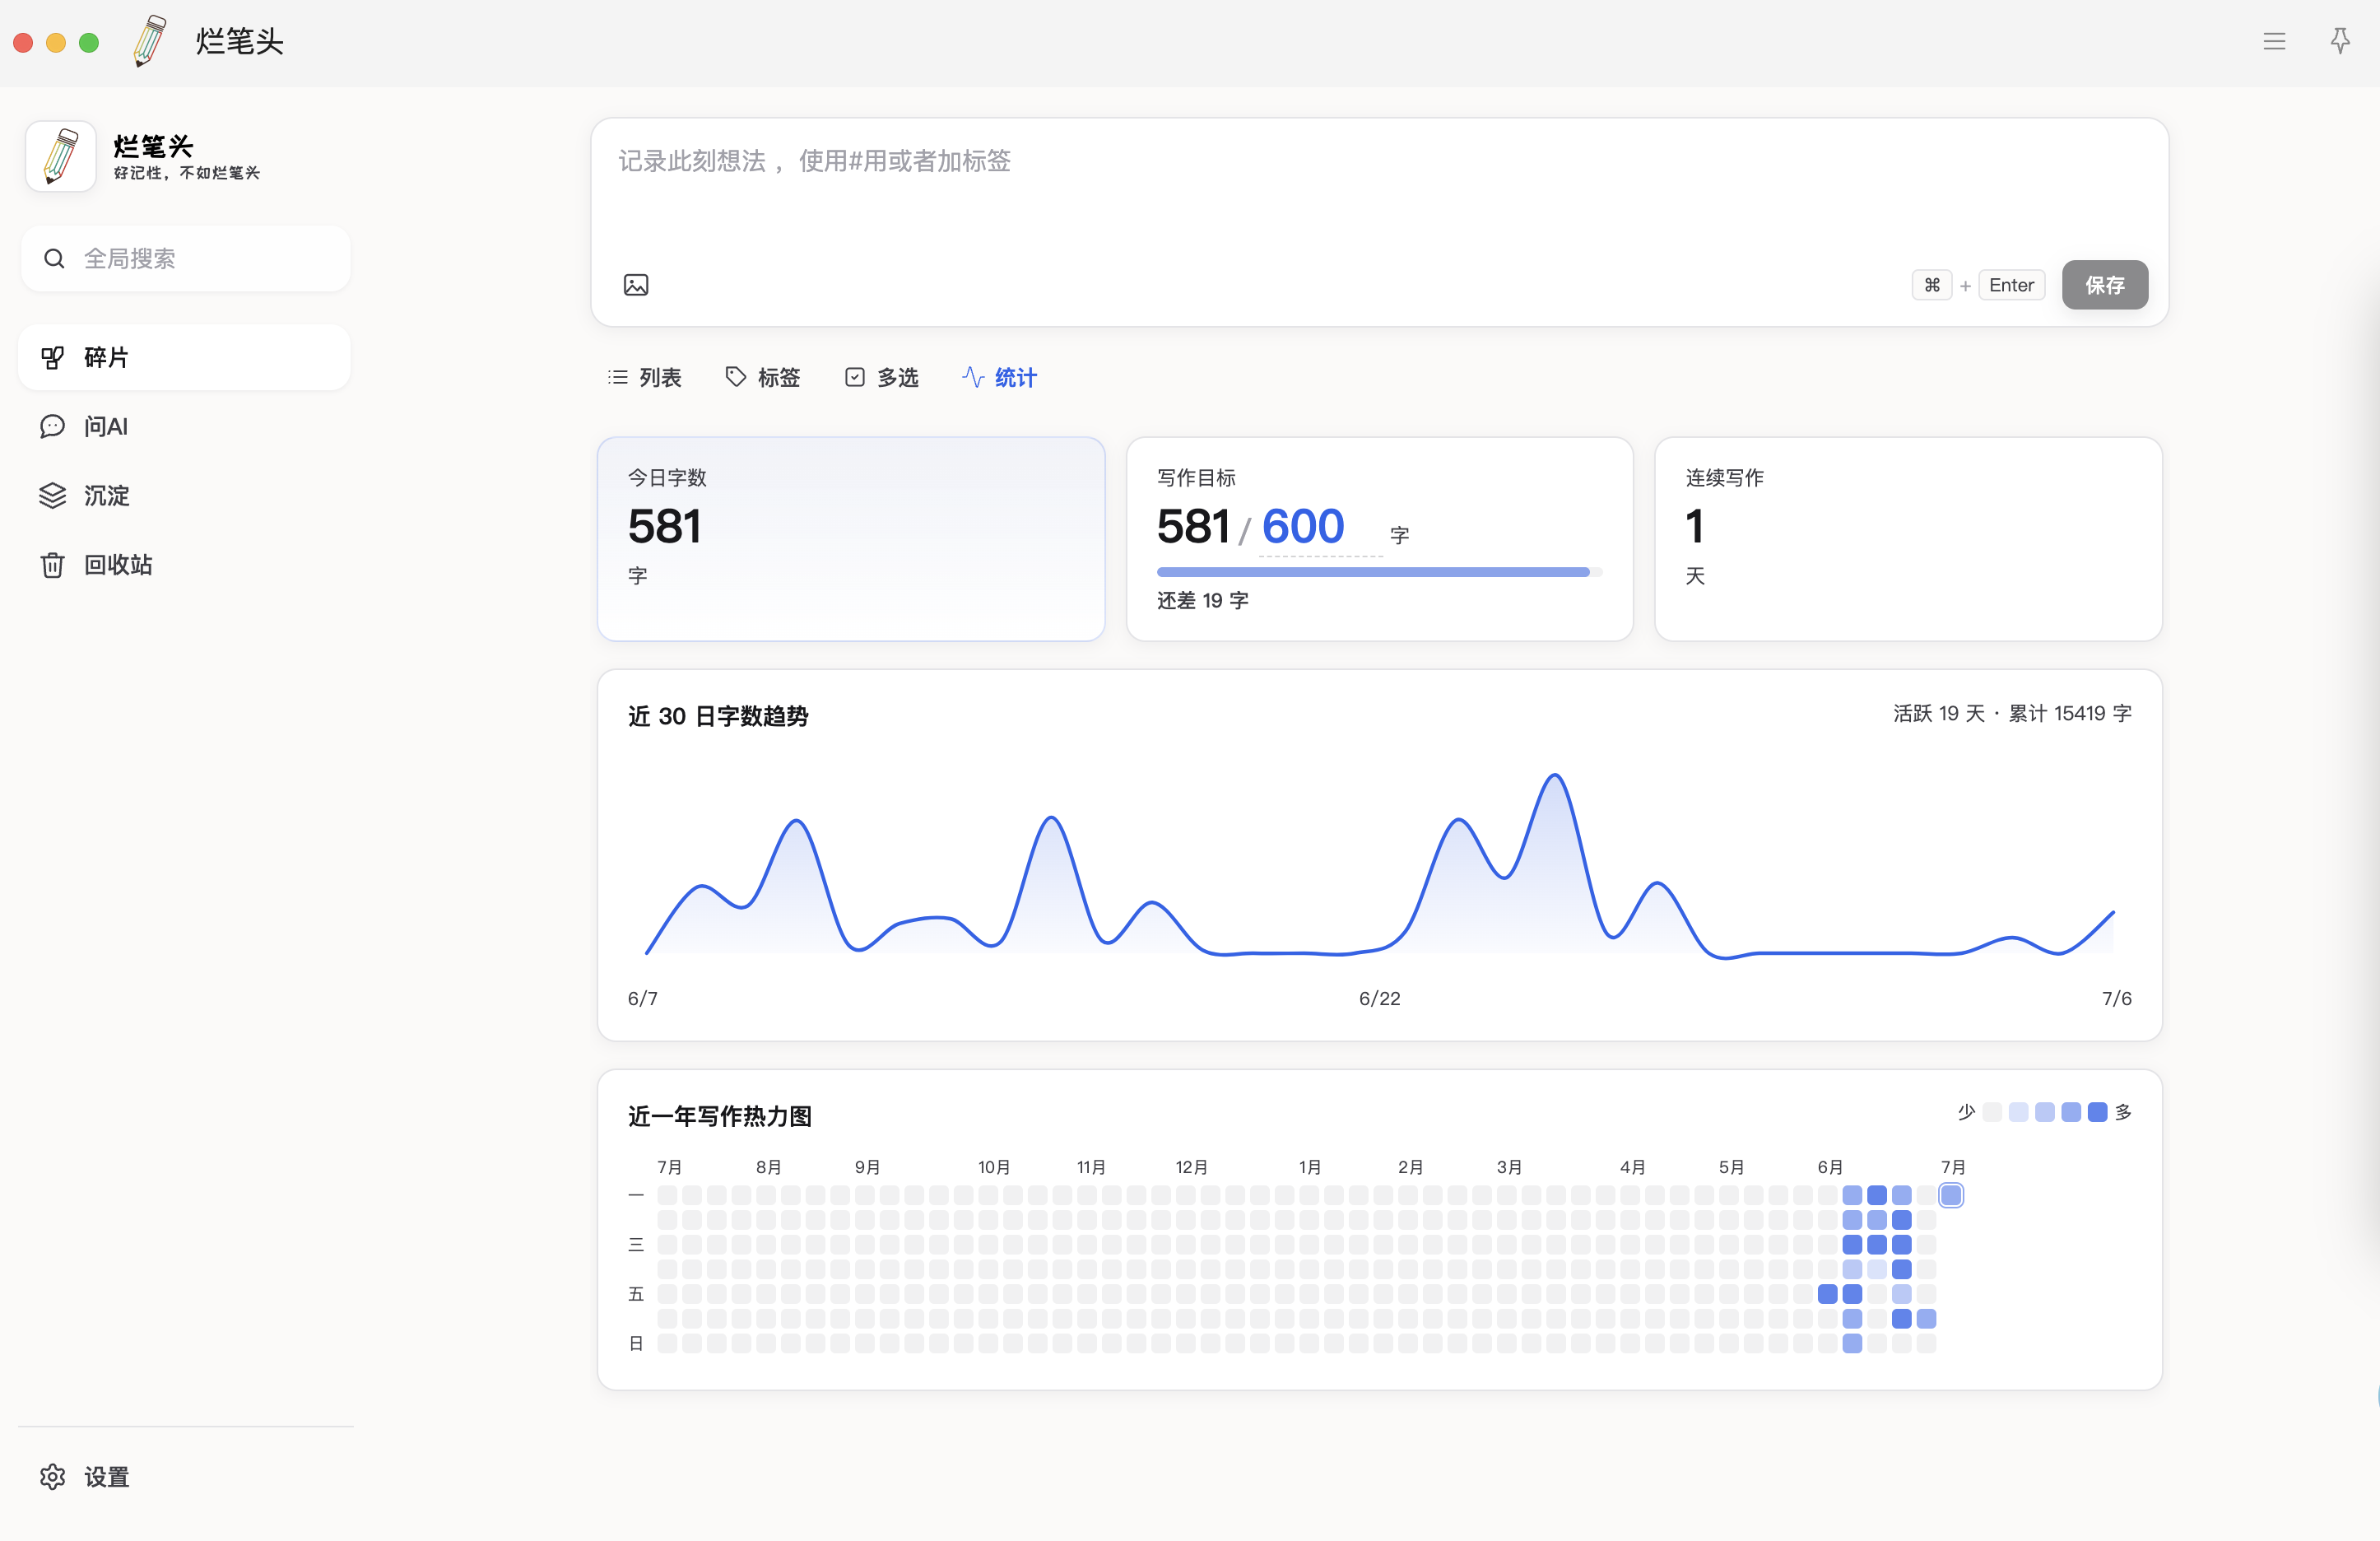Image resolution: width=2380 pixels, height=1541 pixels.
Task: Click the darkest heatmap legend swatch
Action: coord(2097,1112)
